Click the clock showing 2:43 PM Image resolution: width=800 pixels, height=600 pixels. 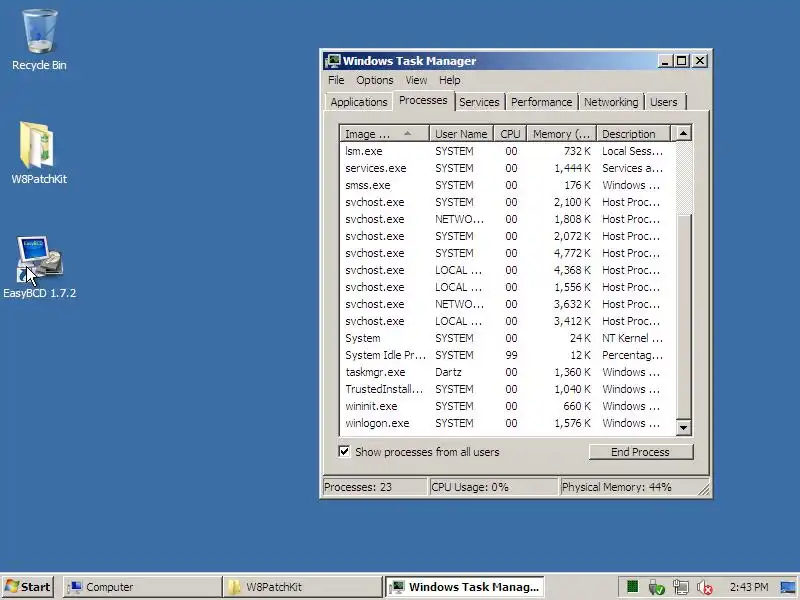tap(748, 587)
